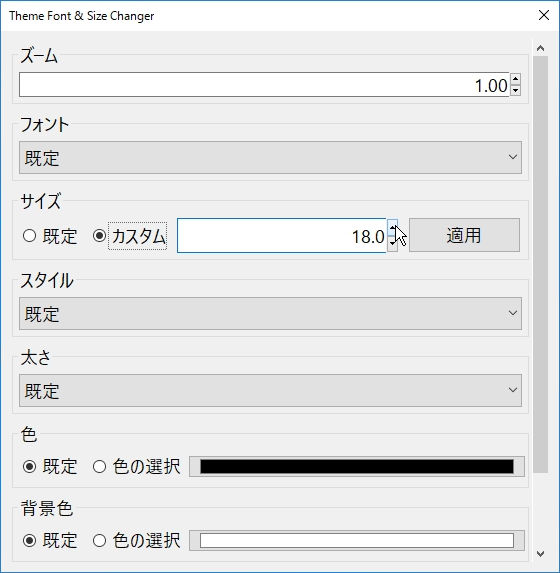The image size is (560, 573).
Task: Click the scrollbar down arrow
Action: [x=541, y=554]
